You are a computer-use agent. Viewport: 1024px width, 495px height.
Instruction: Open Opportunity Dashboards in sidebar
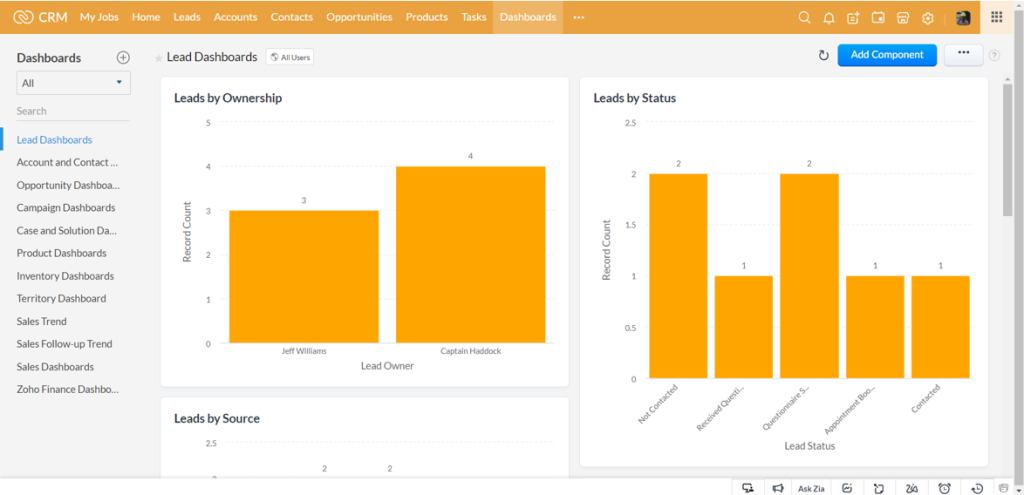click(x=68, y=185)
